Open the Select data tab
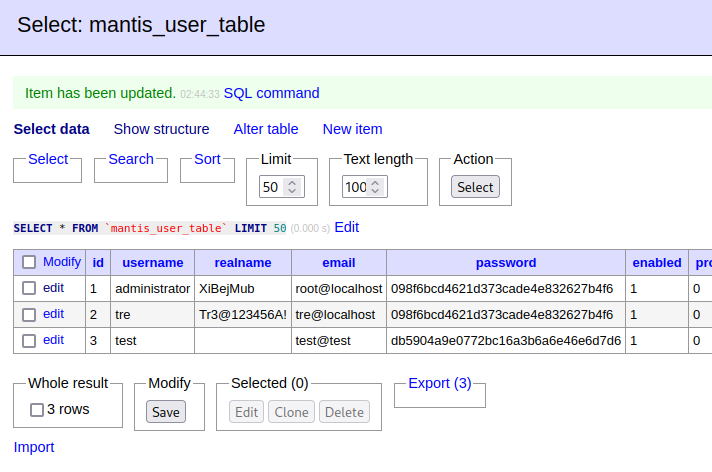Screen dimensions: 712x472 point(51,129)
